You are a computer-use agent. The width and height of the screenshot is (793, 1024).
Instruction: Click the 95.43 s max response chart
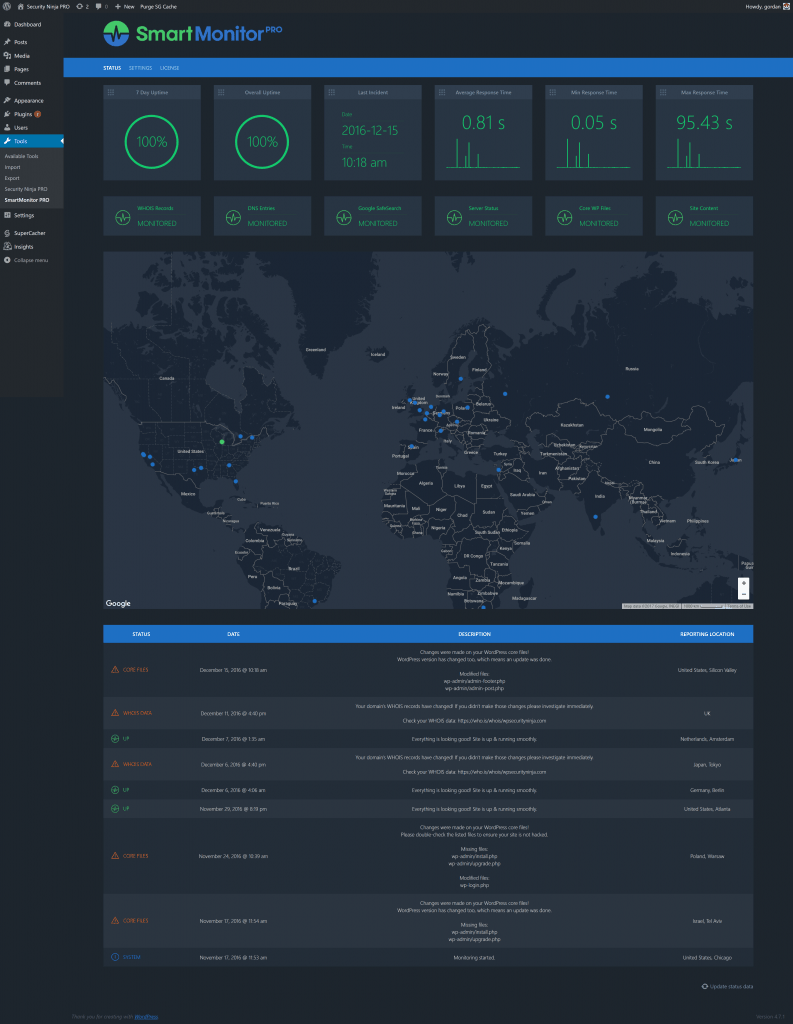pos(704,153)
